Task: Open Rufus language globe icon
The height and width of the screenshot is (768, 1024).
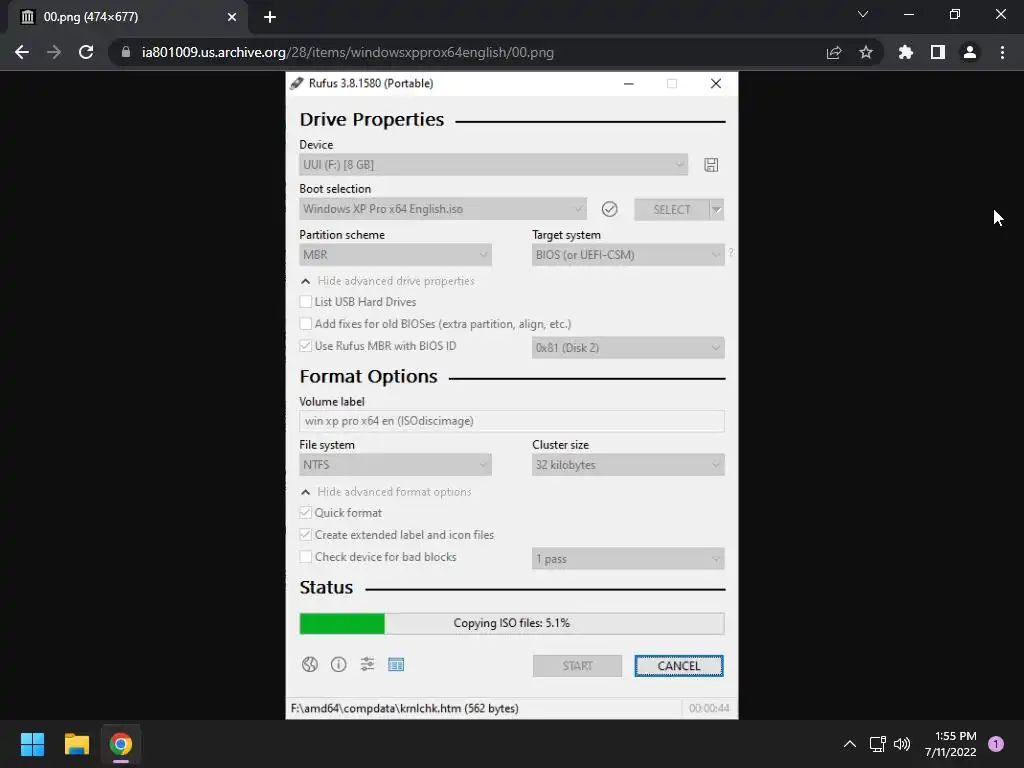Action: 310,664
